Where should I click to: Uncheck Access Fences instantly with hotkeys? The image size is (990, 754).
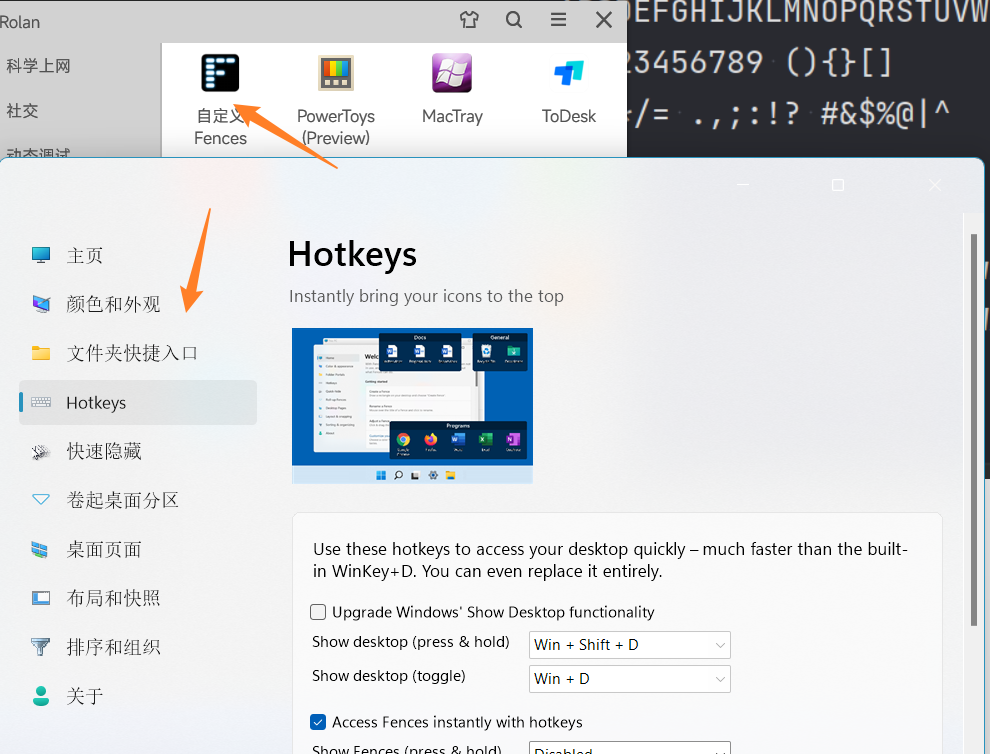tap(318, 722)
